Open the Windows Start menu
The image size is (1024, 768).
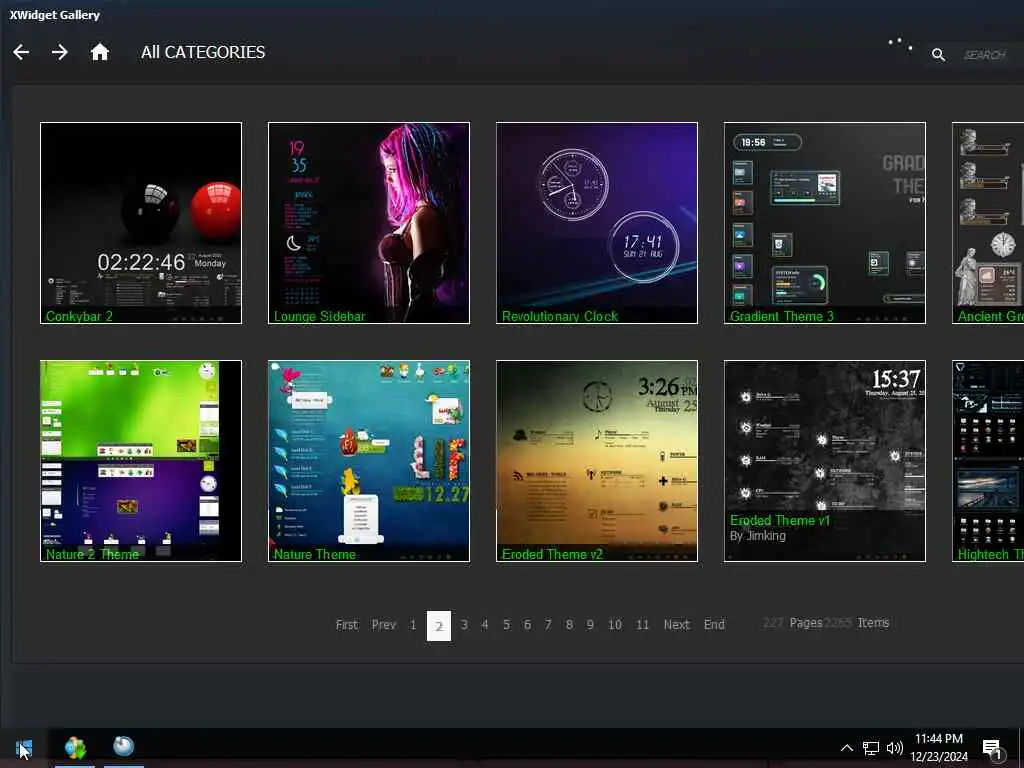(24, 747)
